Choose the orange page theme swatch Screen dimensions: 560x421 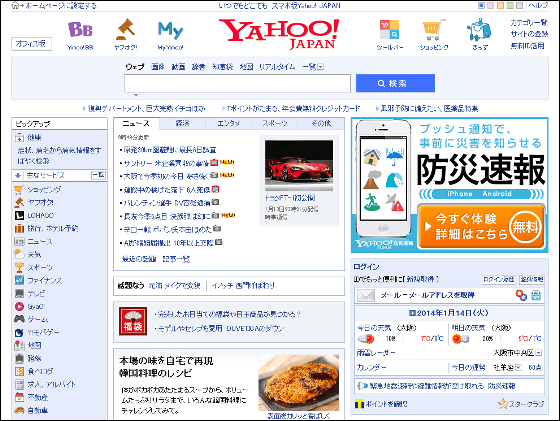[500, 5]
